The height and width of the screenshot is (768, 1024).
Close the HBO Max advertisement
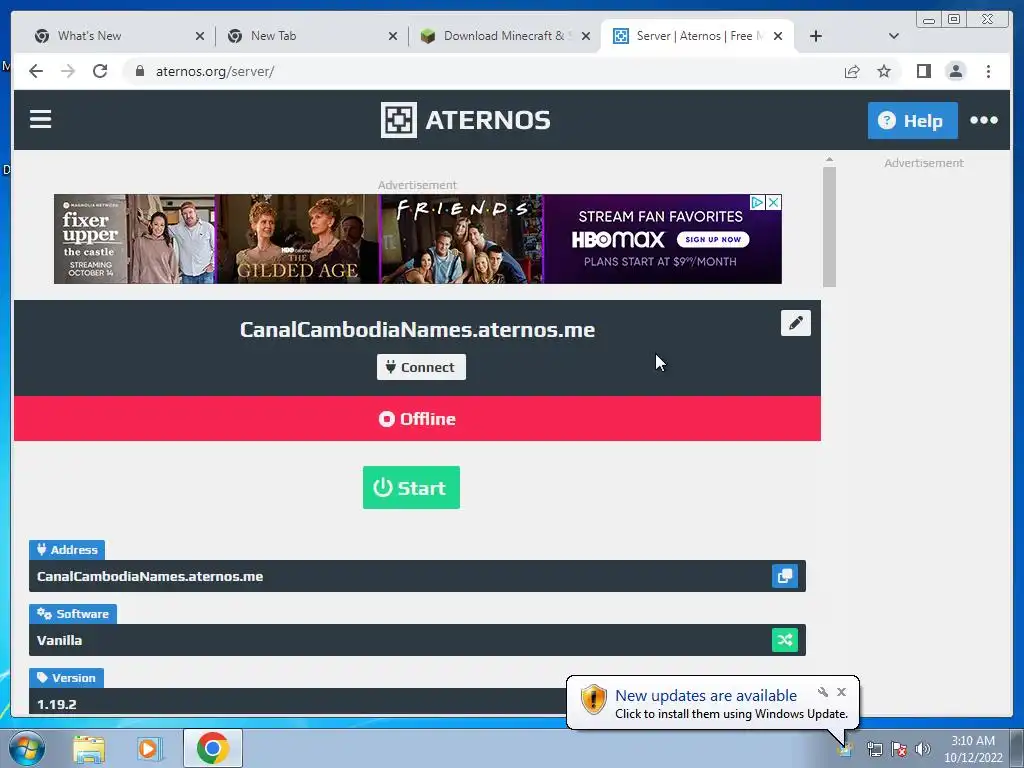[774, 202]
